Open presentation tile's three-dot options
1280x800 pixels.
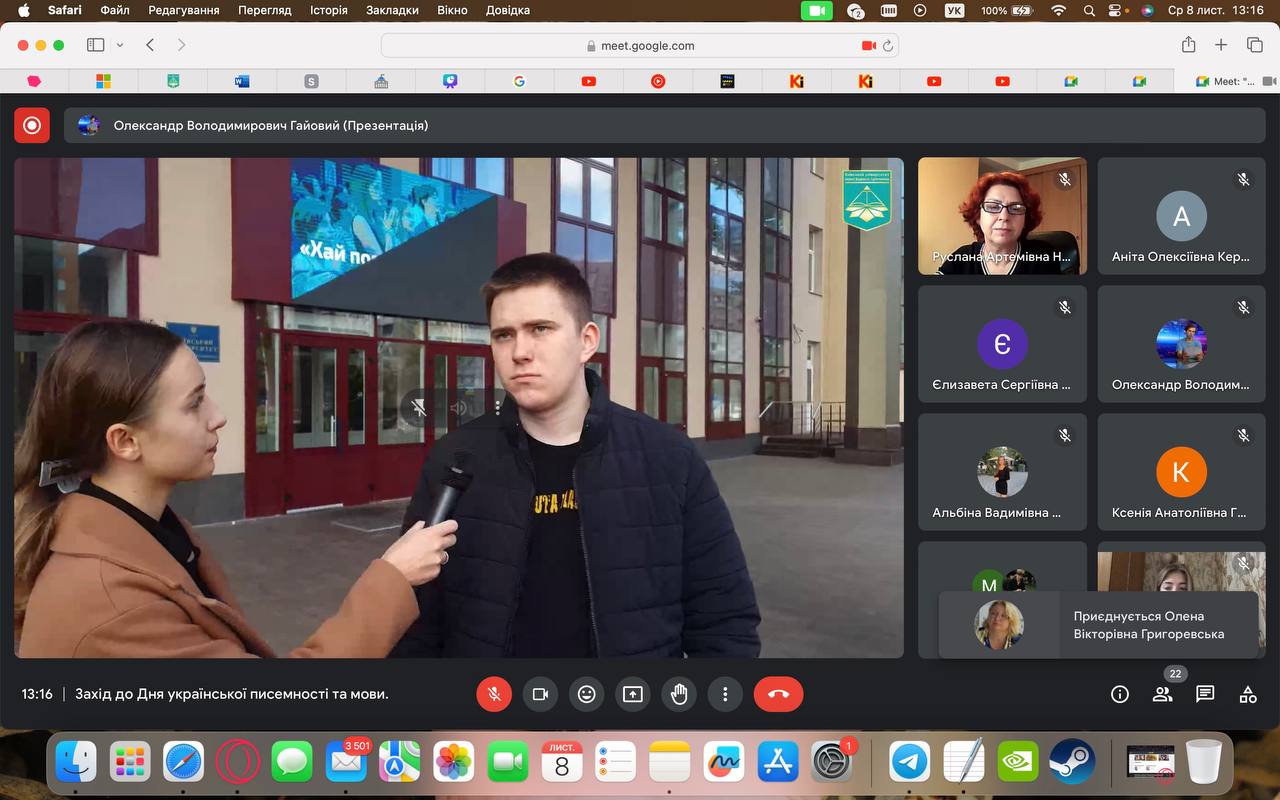point(498,408)
